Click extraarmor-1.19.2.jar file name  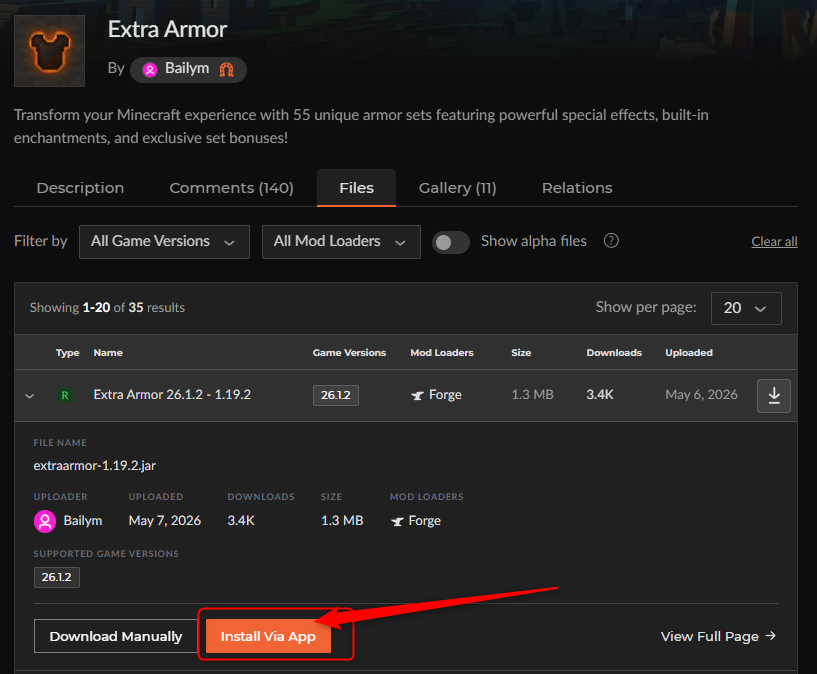coord(95,466)
